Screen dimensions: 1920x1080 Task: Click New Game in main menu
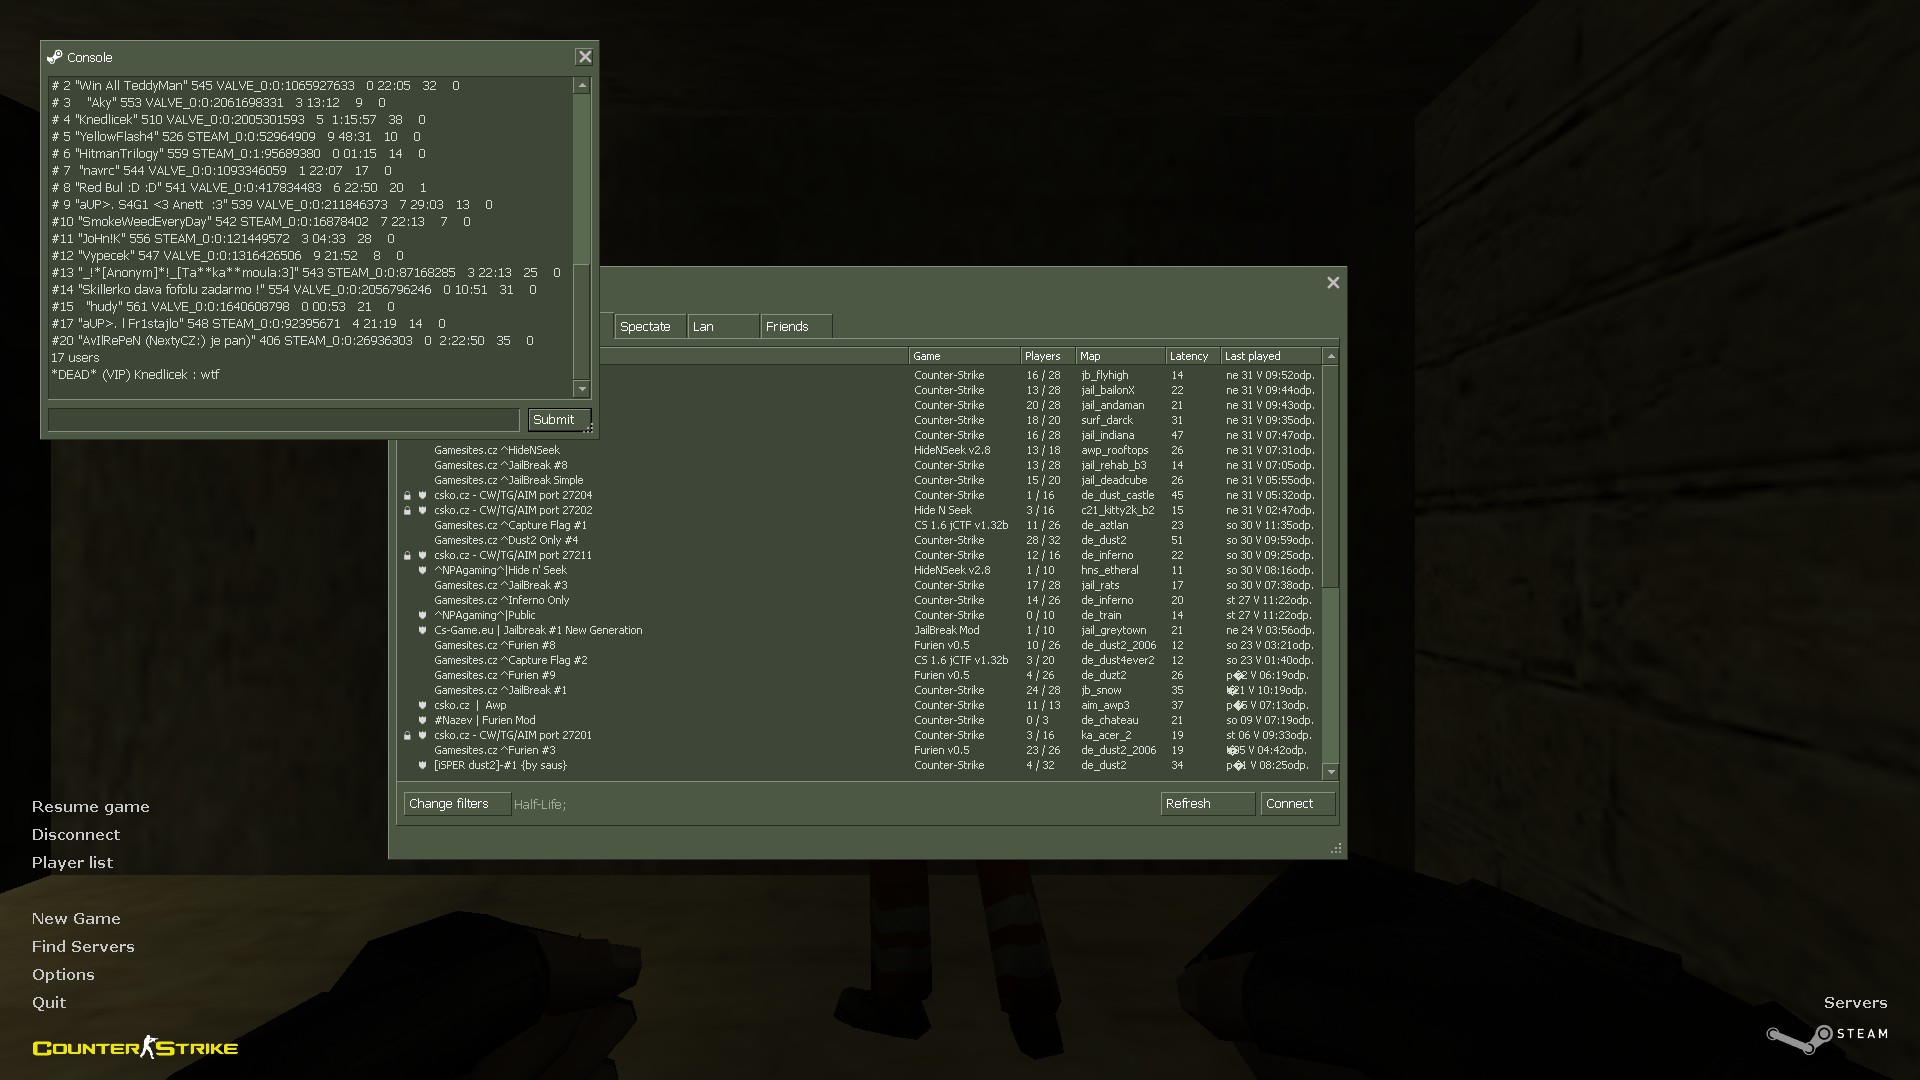[76, 919]
